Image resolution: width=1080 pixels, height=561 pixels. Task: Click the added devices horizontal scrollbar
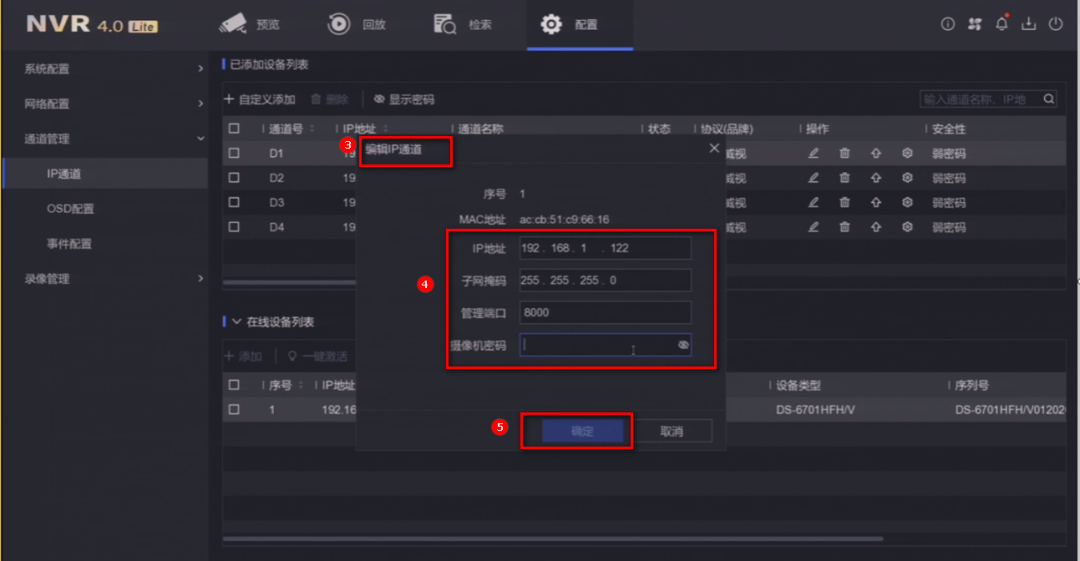pyautogui.click(x=289, y=282)
